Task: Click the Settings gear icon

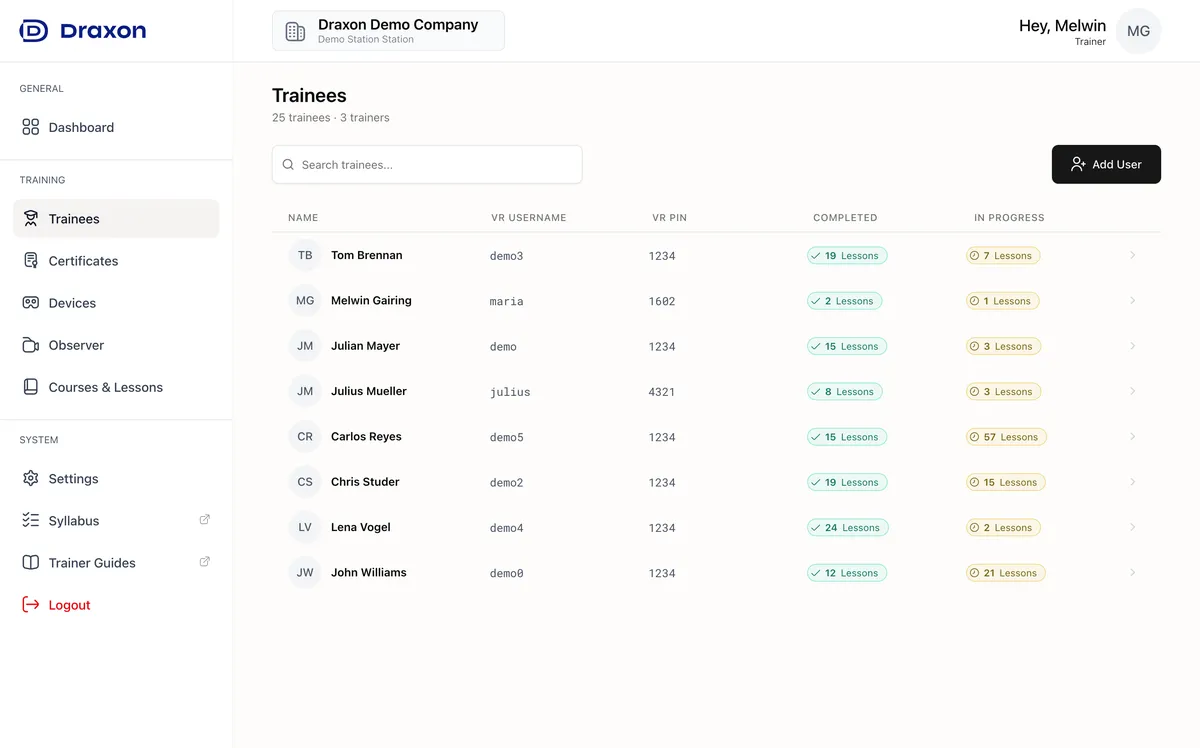Action: [x=31, y=479]
